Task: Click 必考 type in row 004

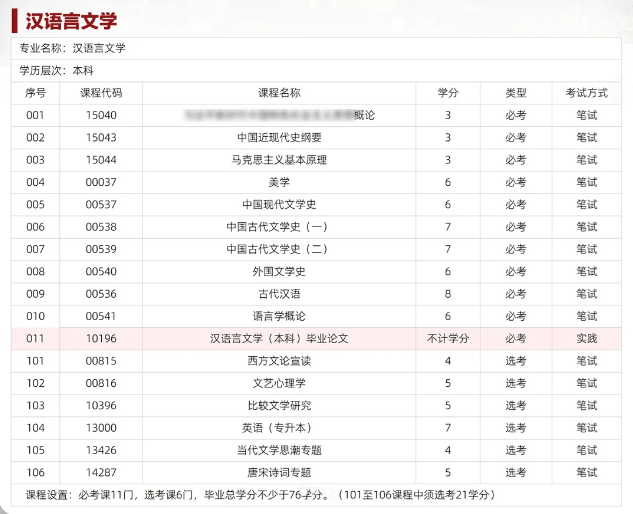Action: tap(516, 182)
